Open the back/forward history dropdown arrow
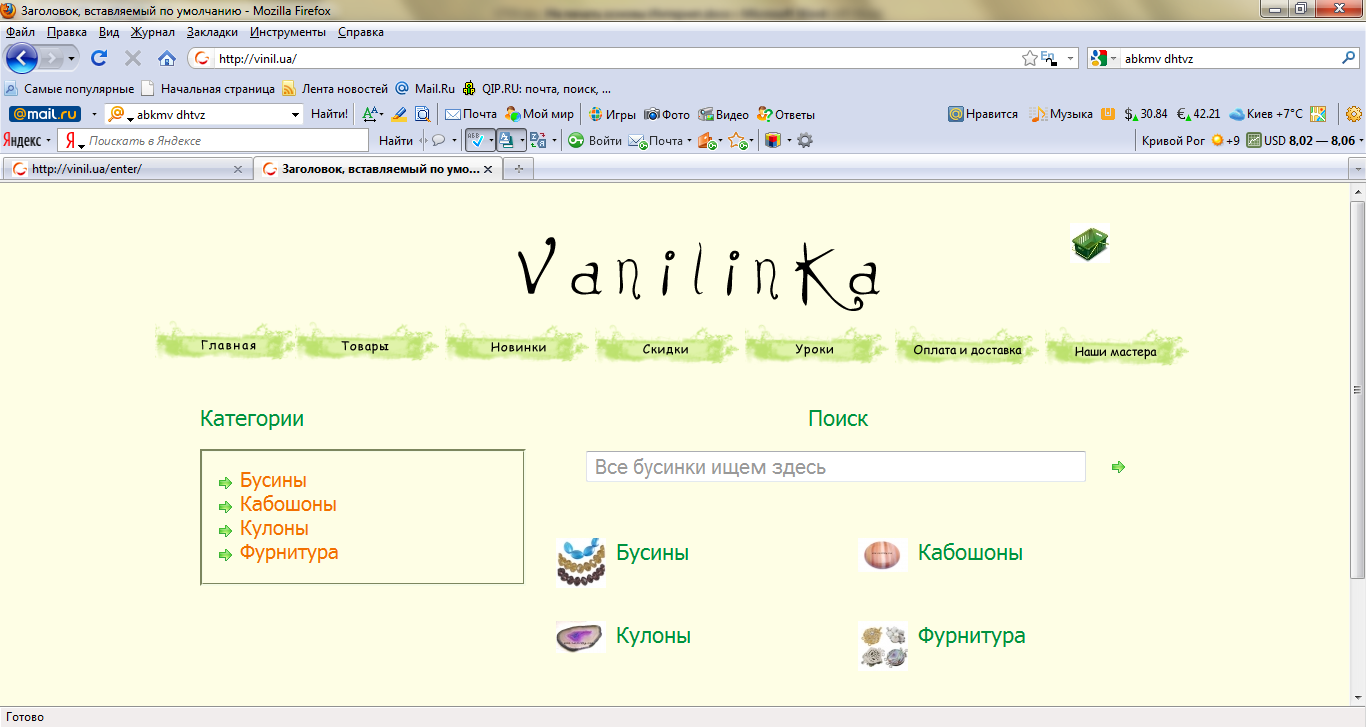 click(x=71, y=59)
